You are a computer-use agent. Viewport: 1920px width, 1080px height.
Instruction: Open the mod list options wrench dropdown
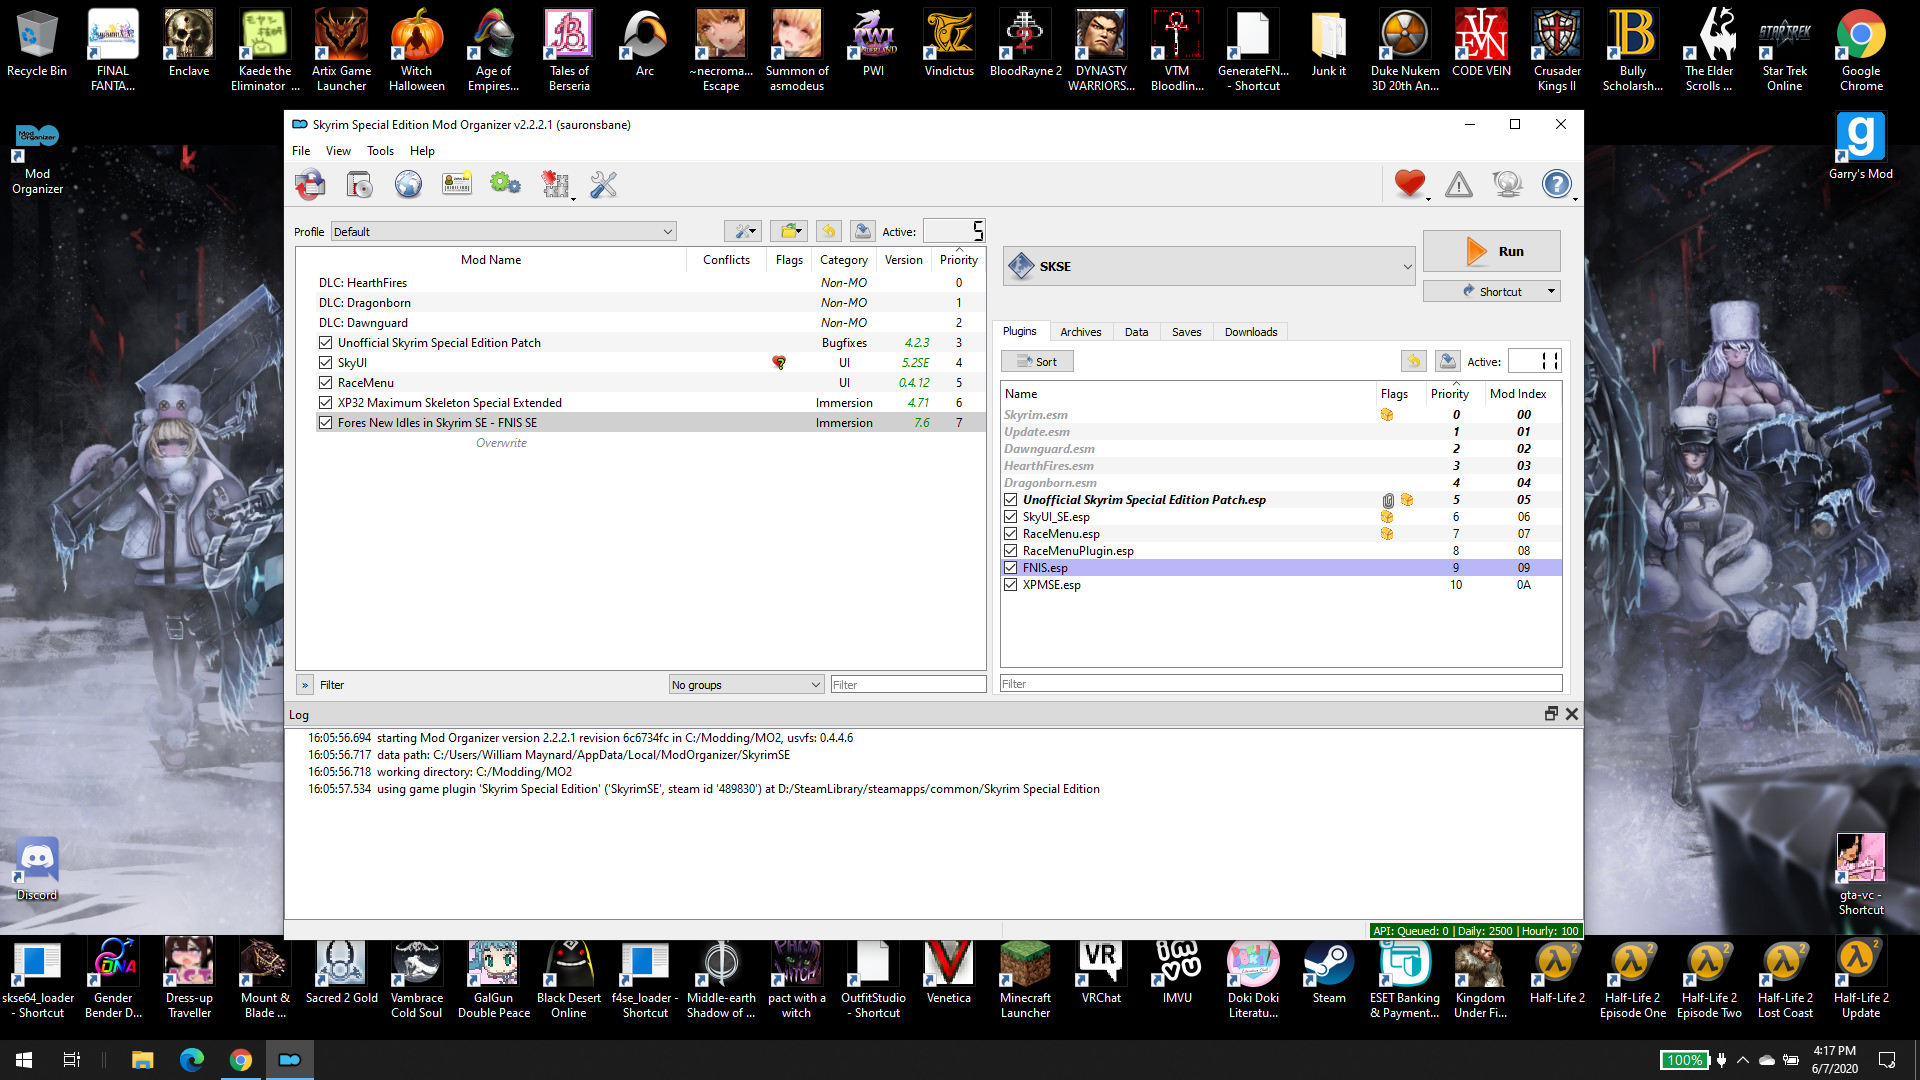tap(744, 231)
